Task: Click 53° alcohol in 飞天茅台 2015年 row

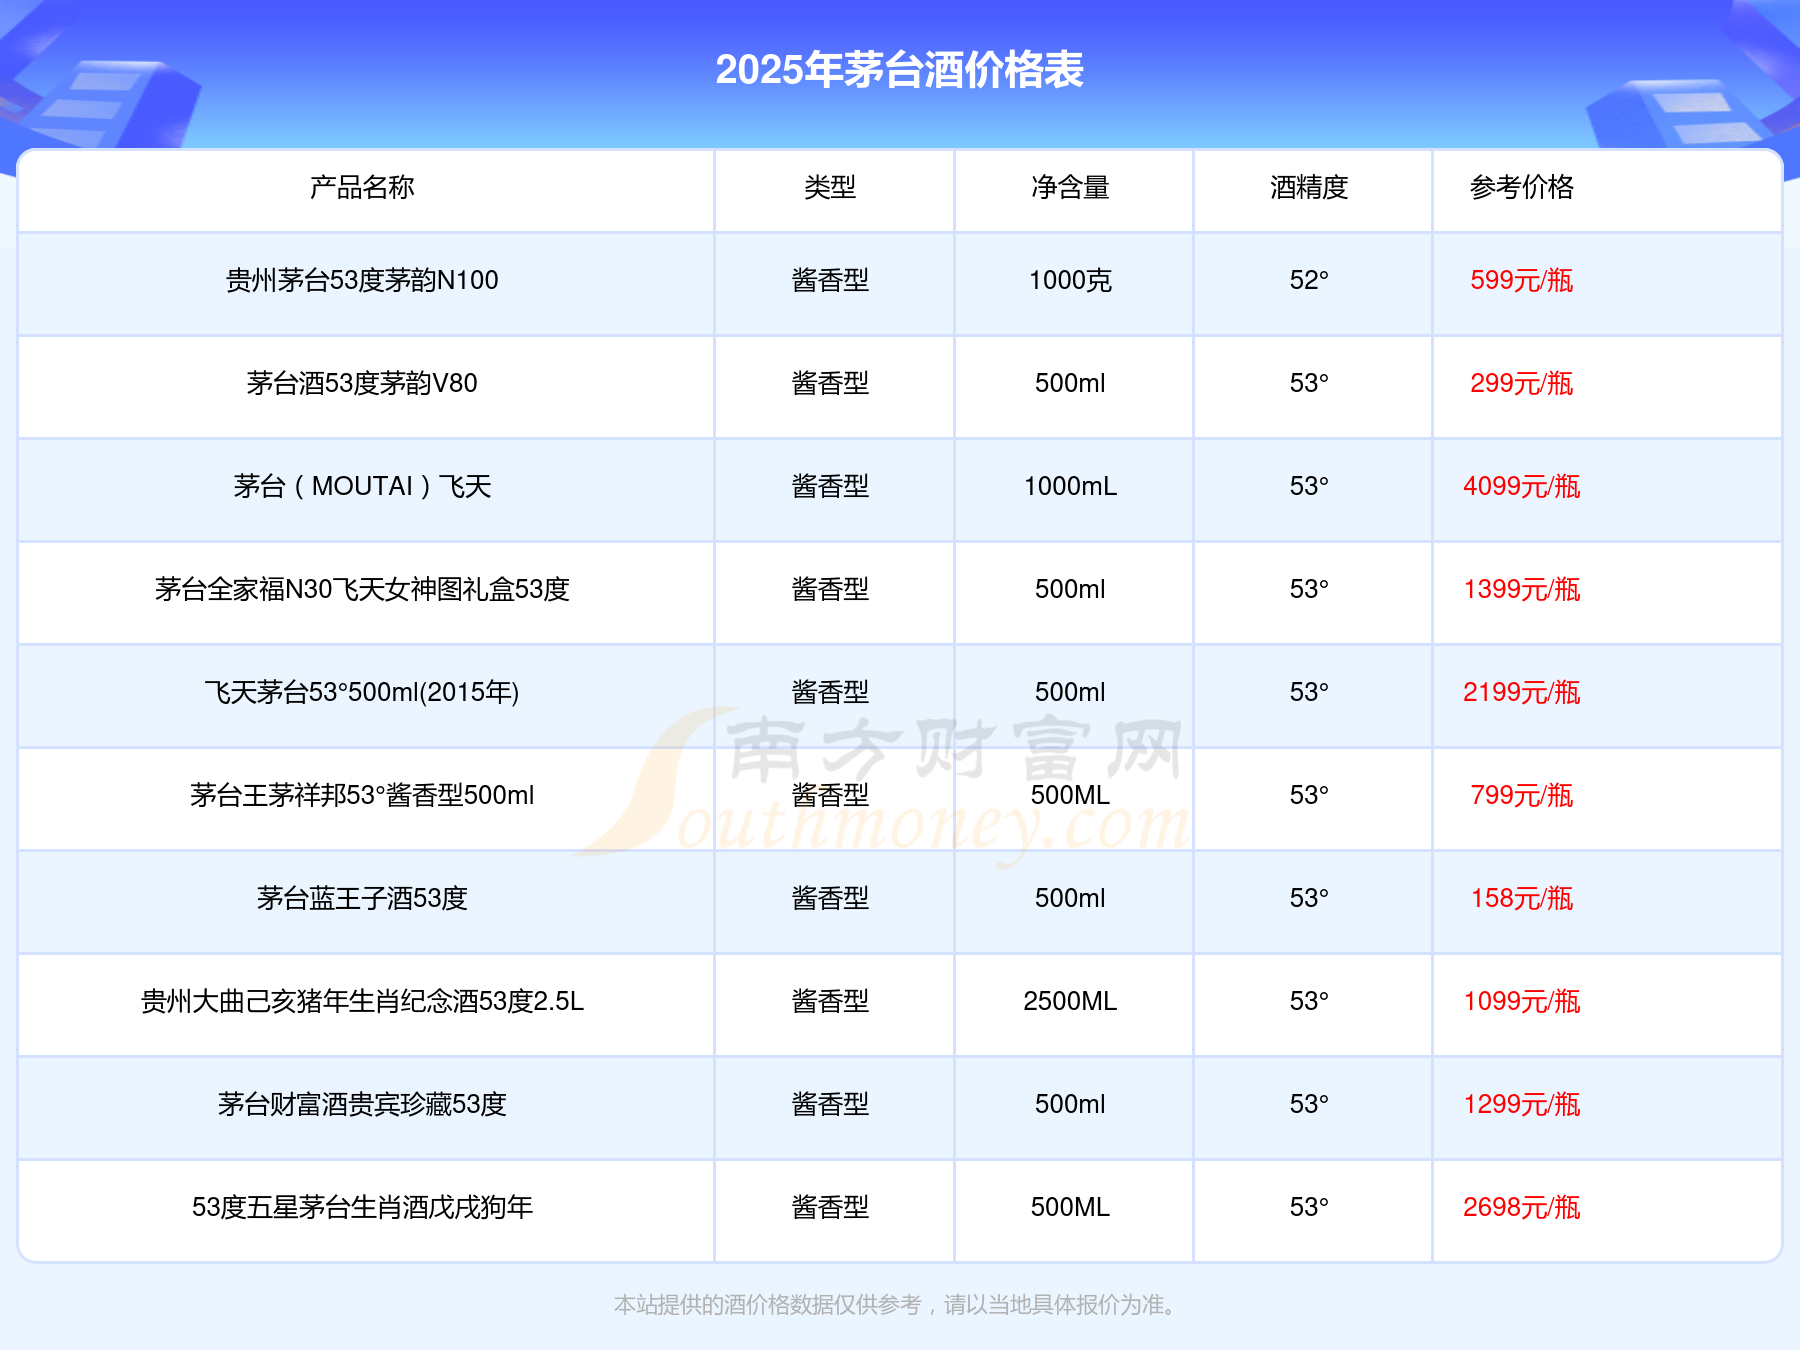Action: [1309, 692]
